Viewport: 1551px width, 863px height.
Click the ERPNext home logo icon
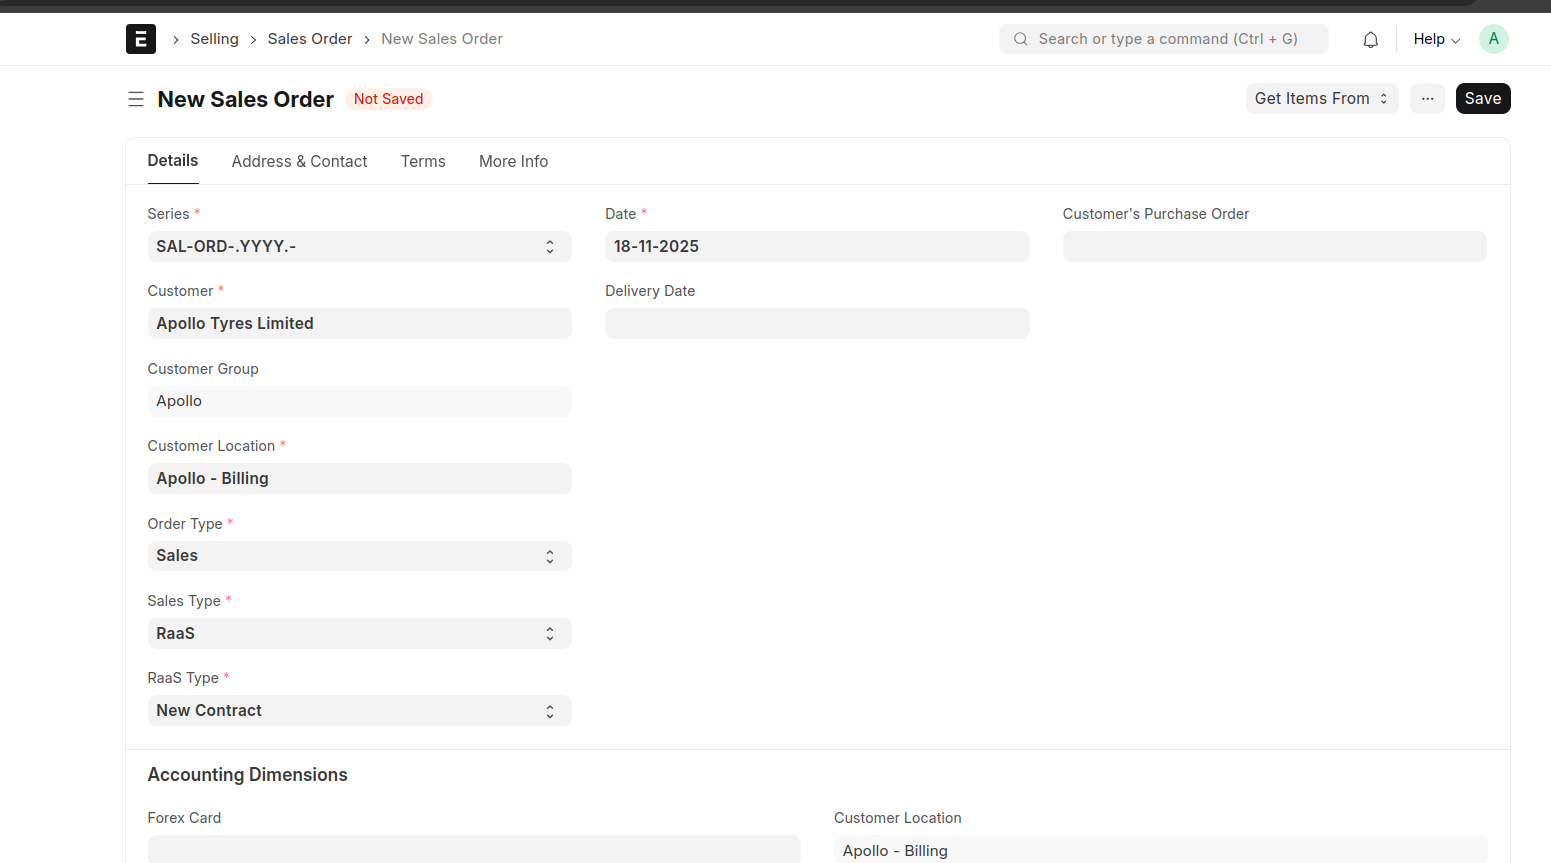pos(141,39)
